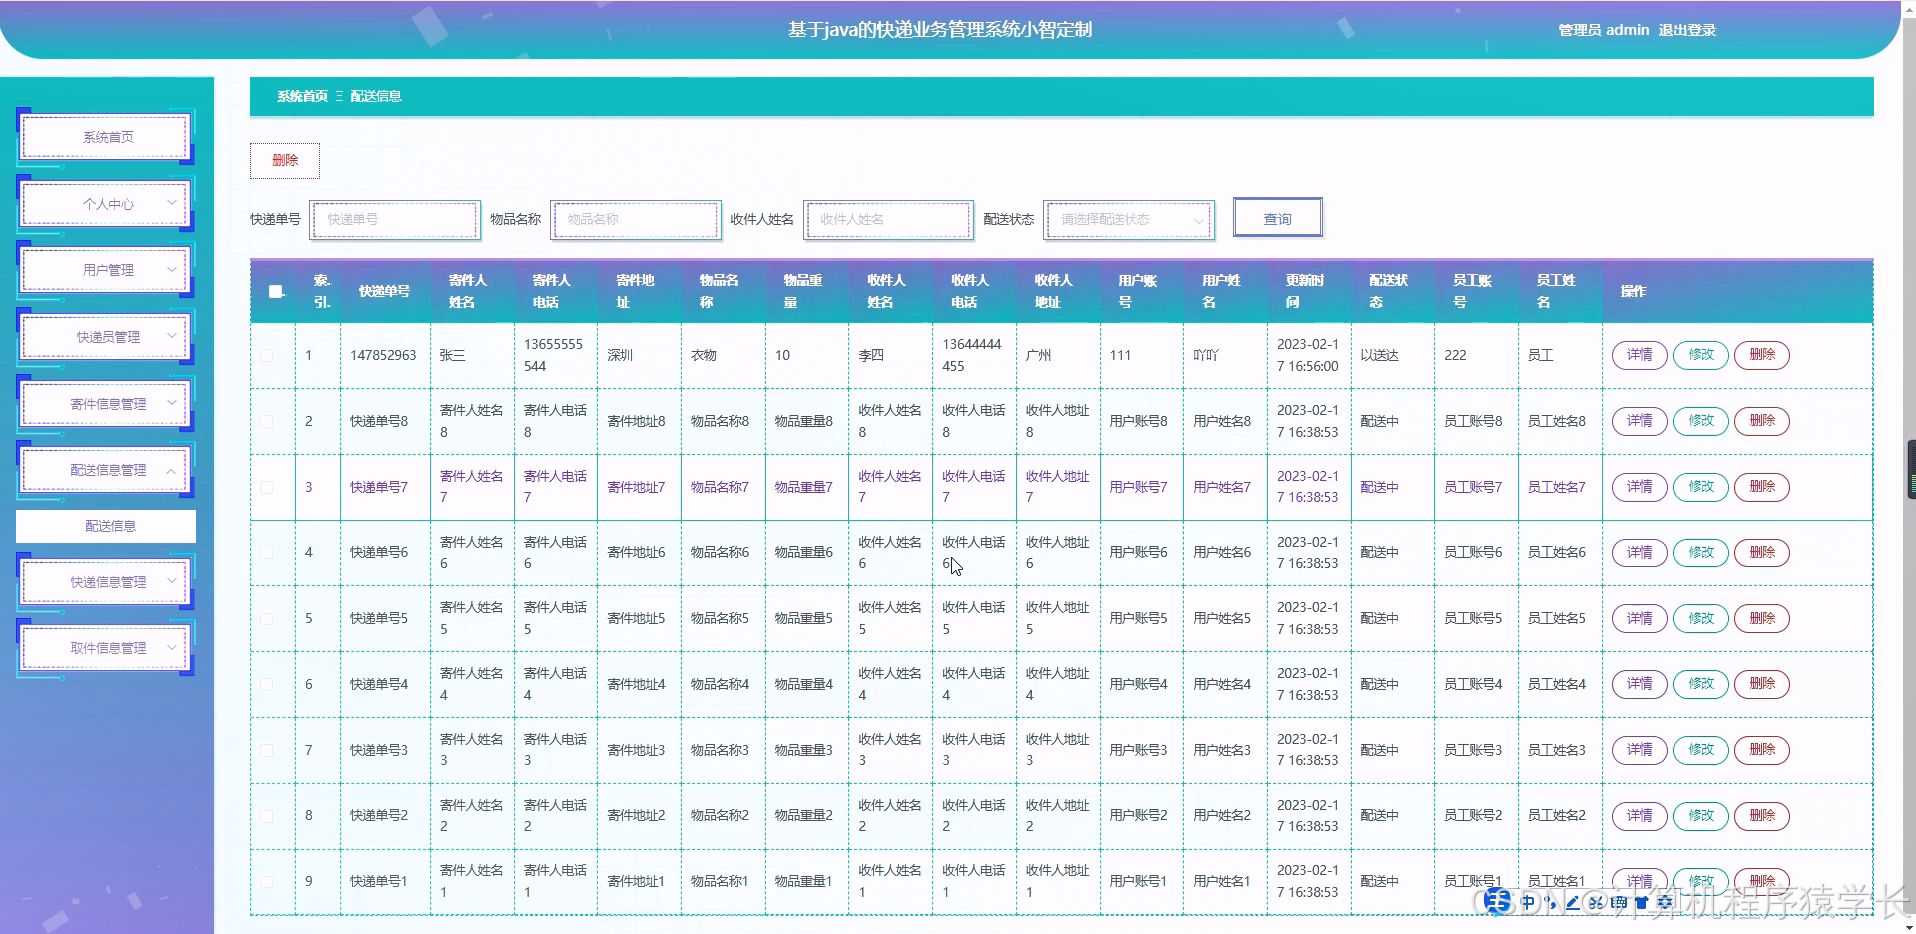The height and width of the screenshot is (934, 1916).
Task: Select the 147852963 tracking number cell
Action: pyautogui.click(x=383, y=355)
